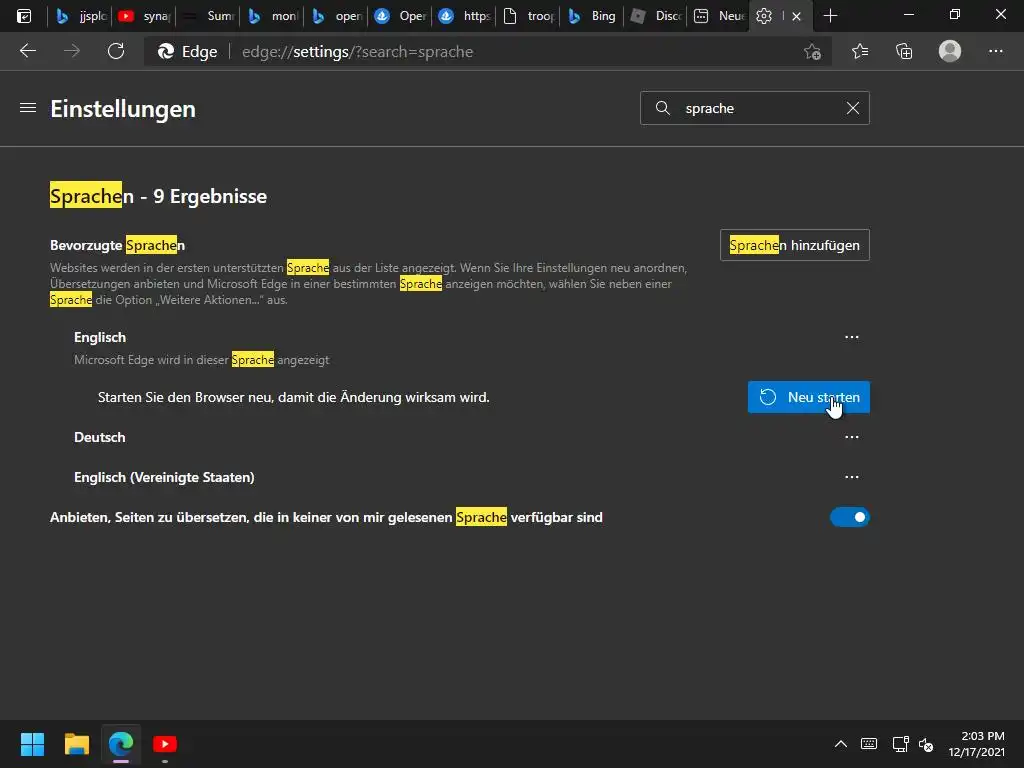Click the Bevorzugte Sprachen heading
1024x768 pixels.
(118, 246)
